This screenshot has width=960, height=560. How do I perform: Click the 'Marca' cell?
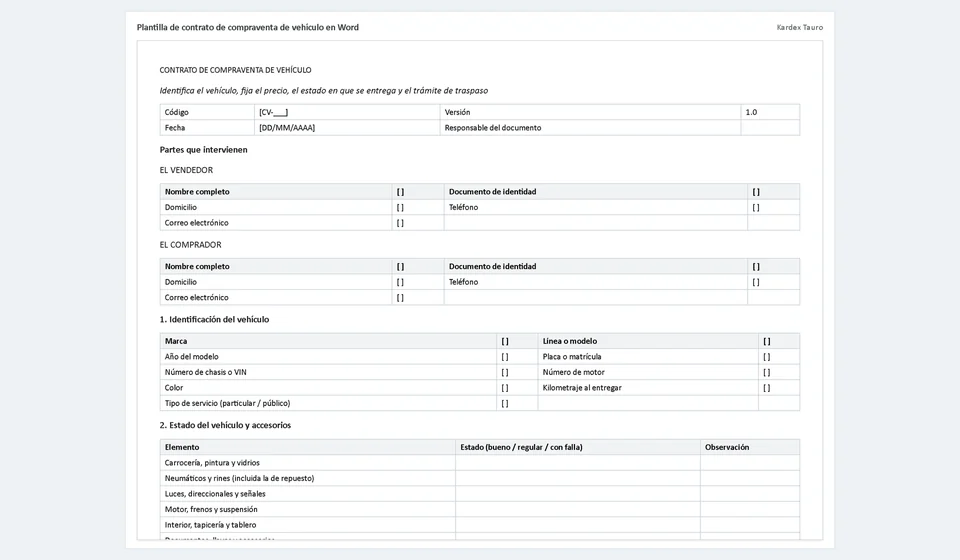pos(328,341)
